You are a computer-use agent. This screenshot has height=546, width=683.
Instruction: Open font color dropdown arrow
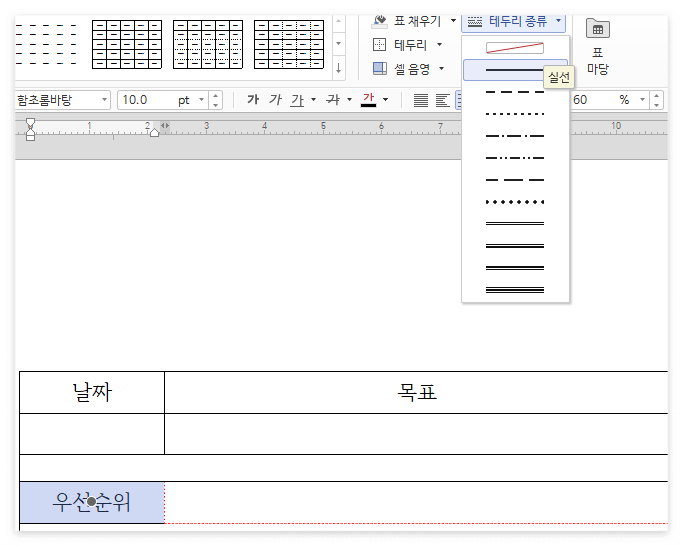385,100
